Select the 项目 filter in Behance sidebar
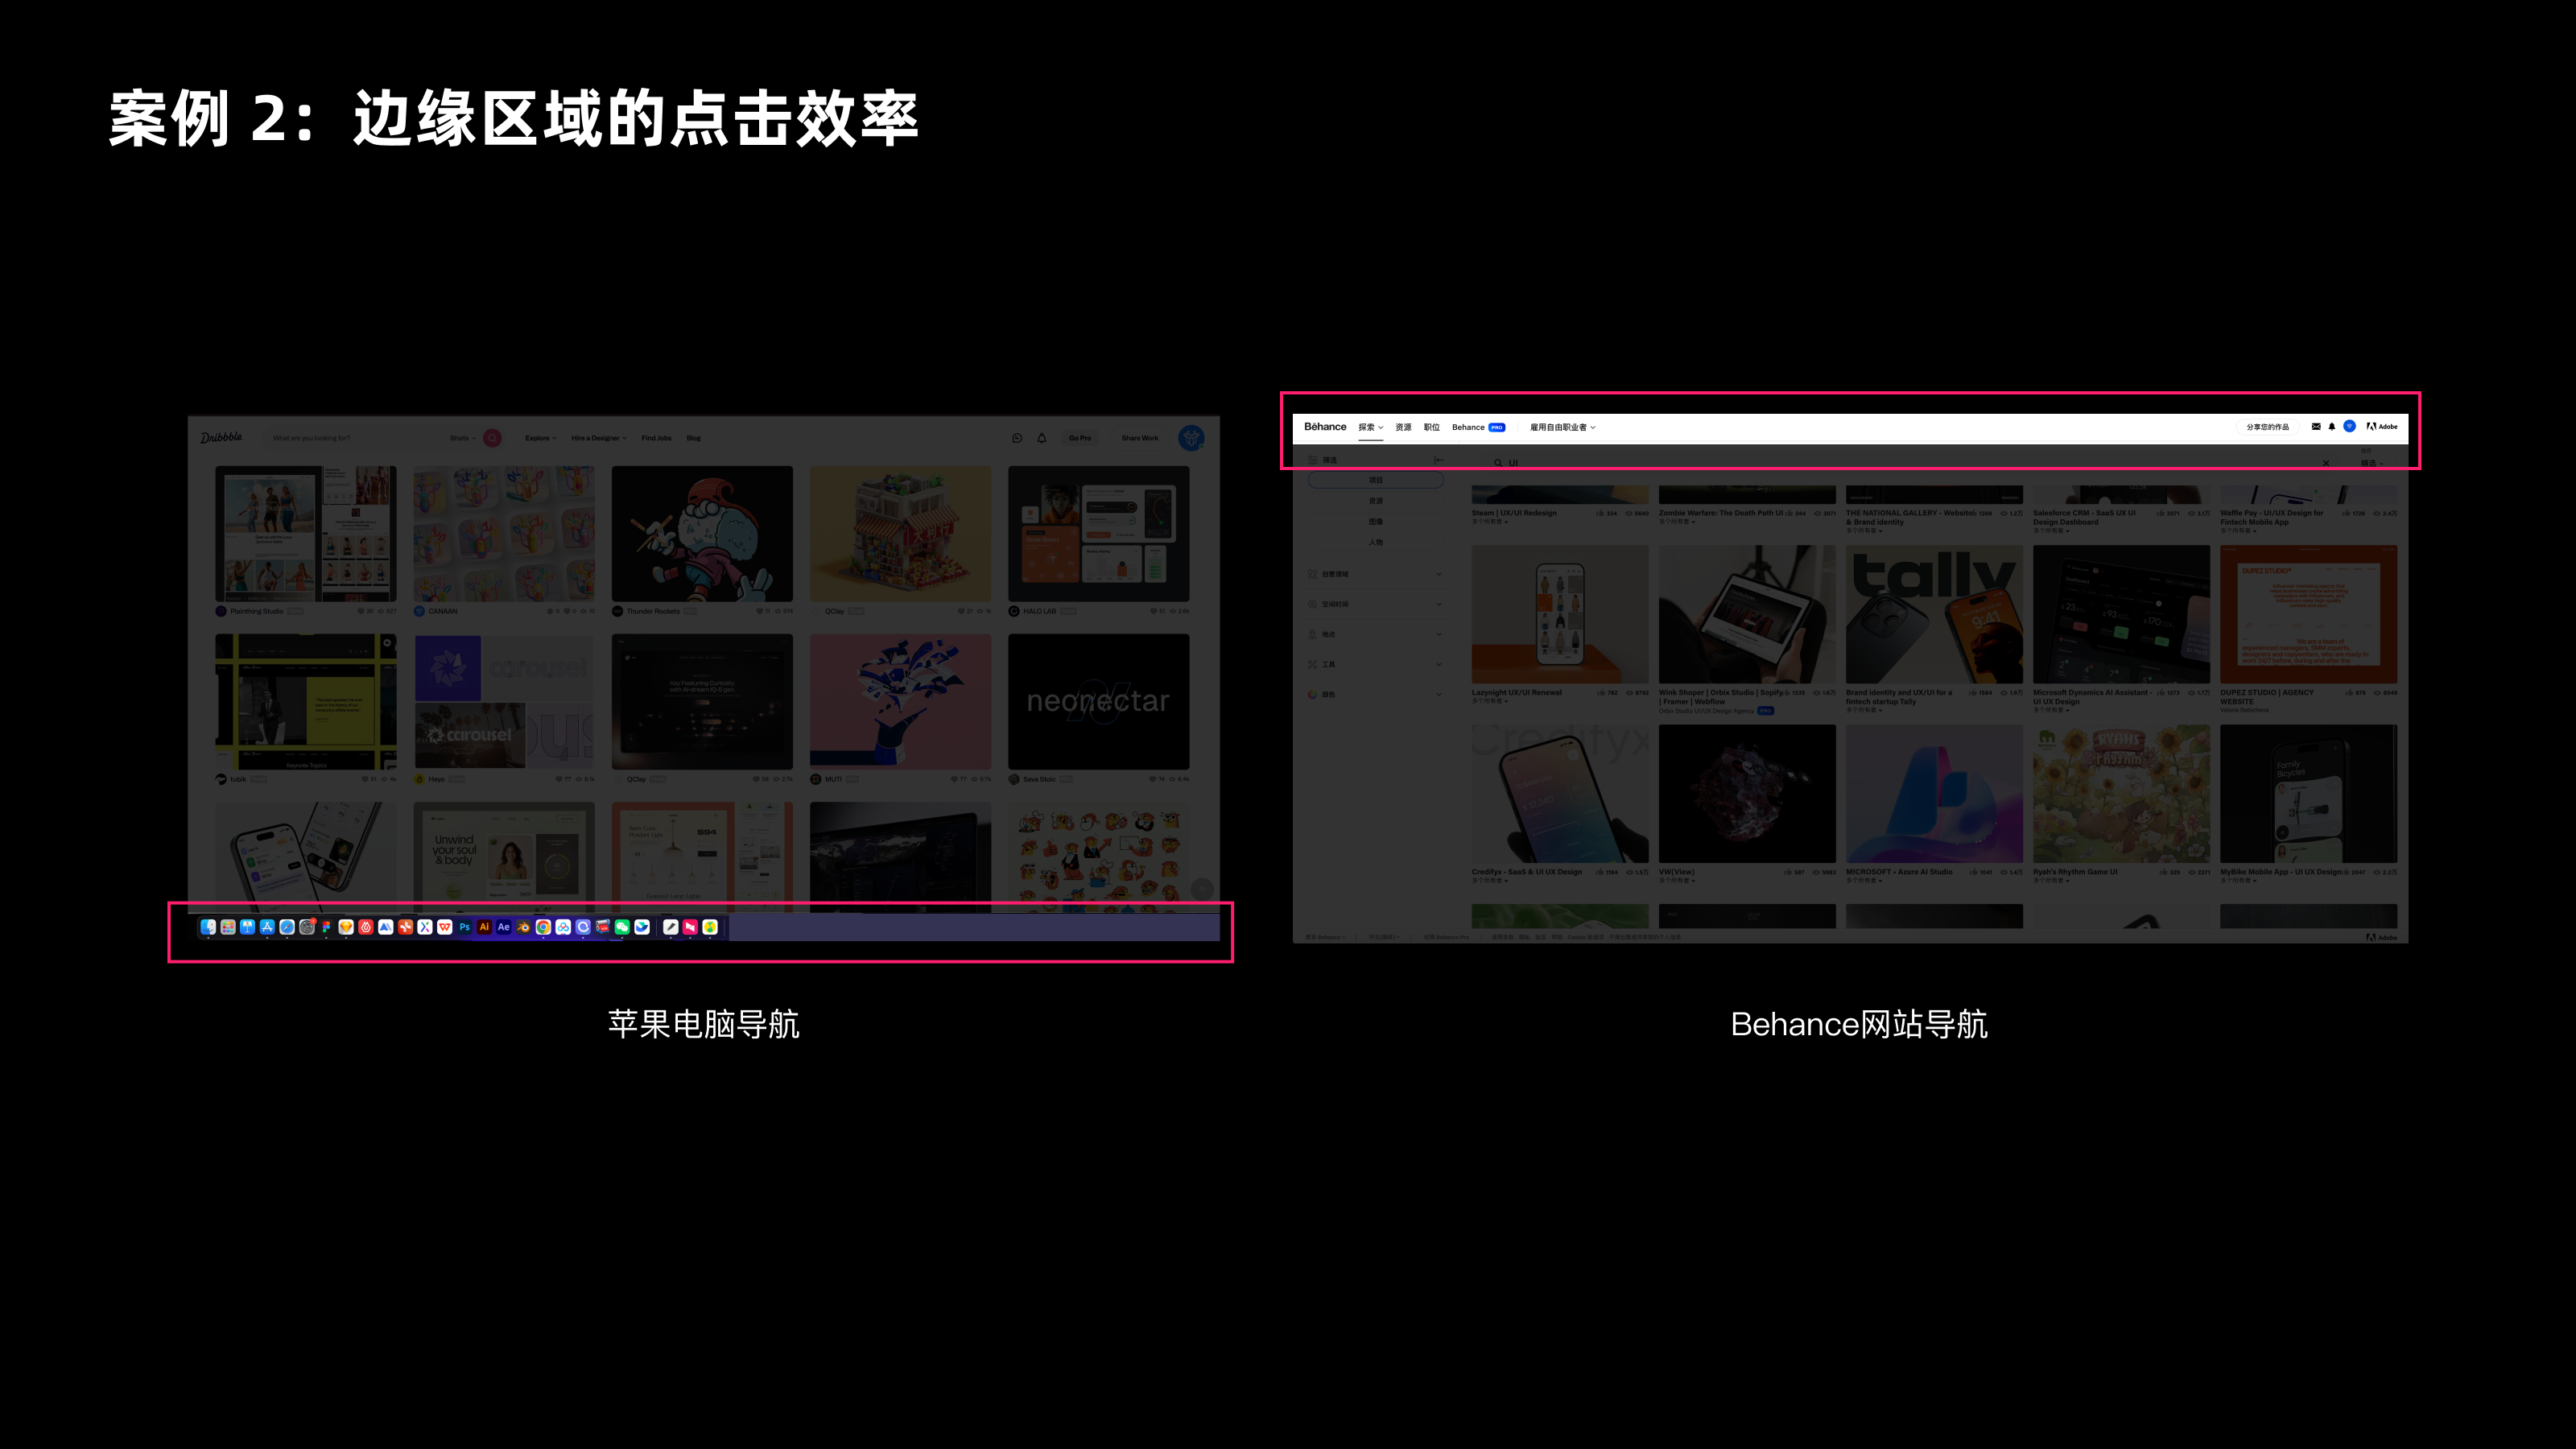 (1376, 480)
